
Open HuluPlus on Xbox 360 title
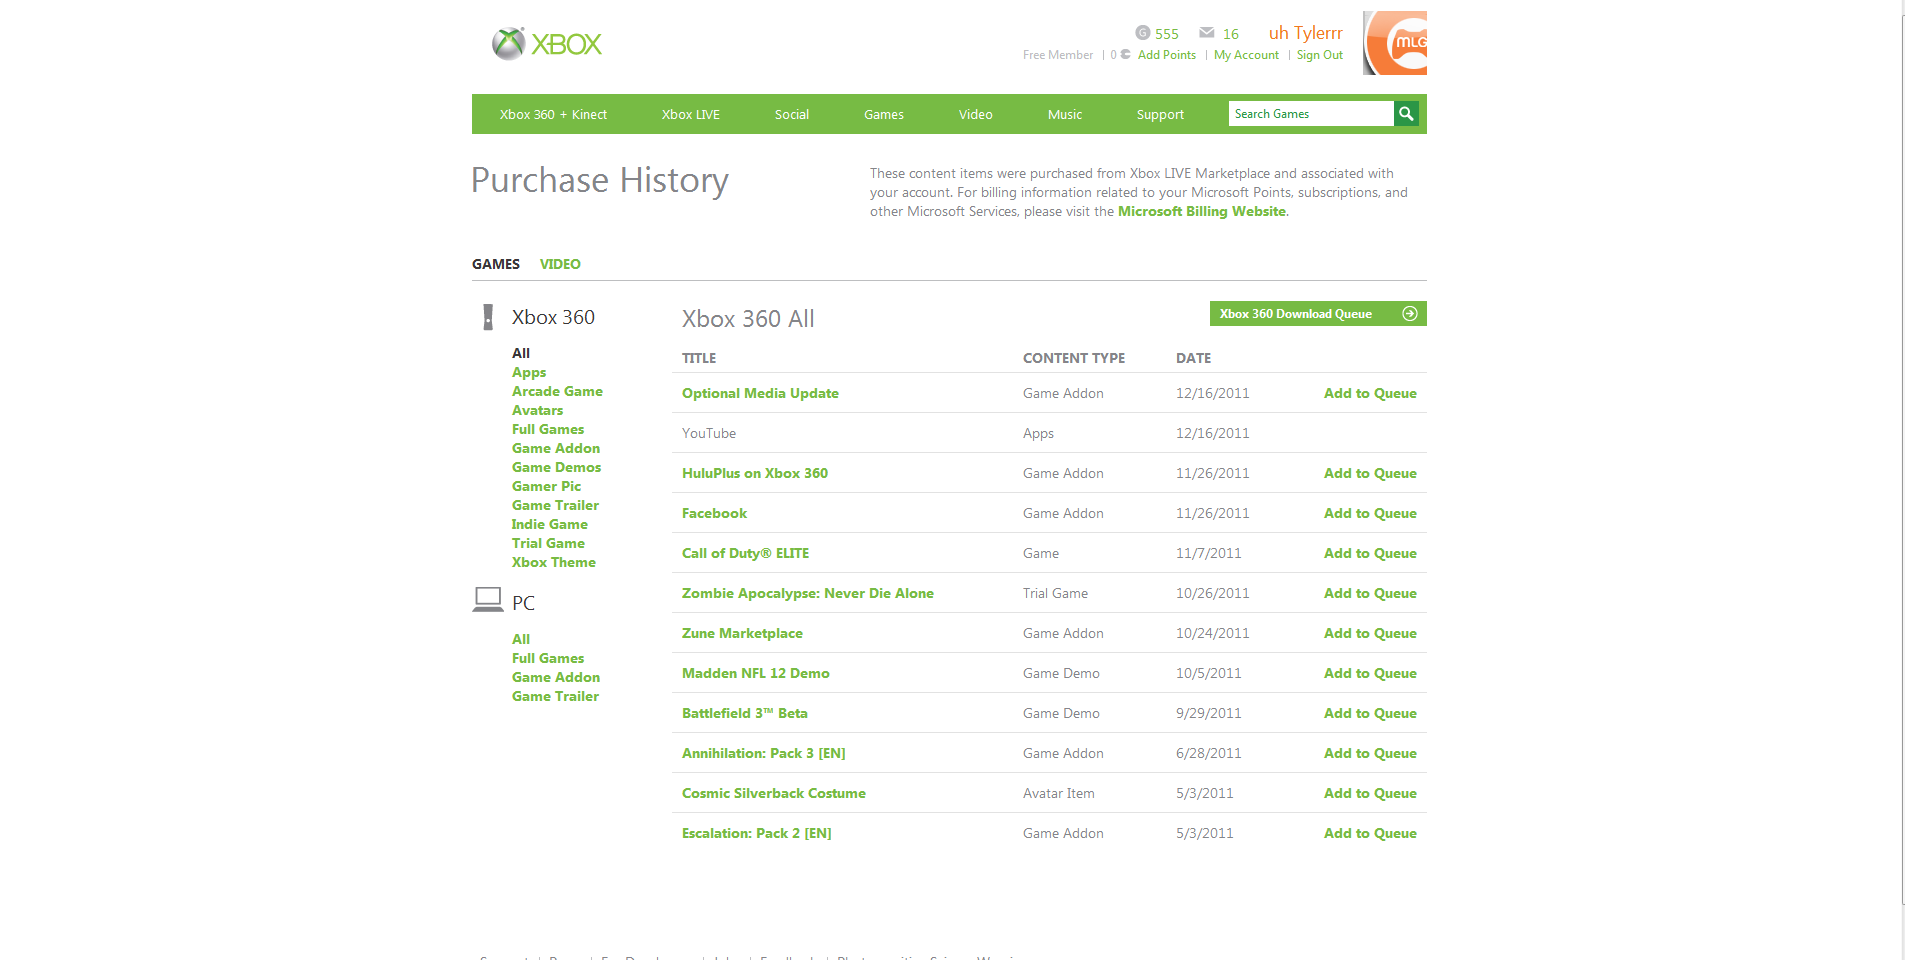coord(755,473)
